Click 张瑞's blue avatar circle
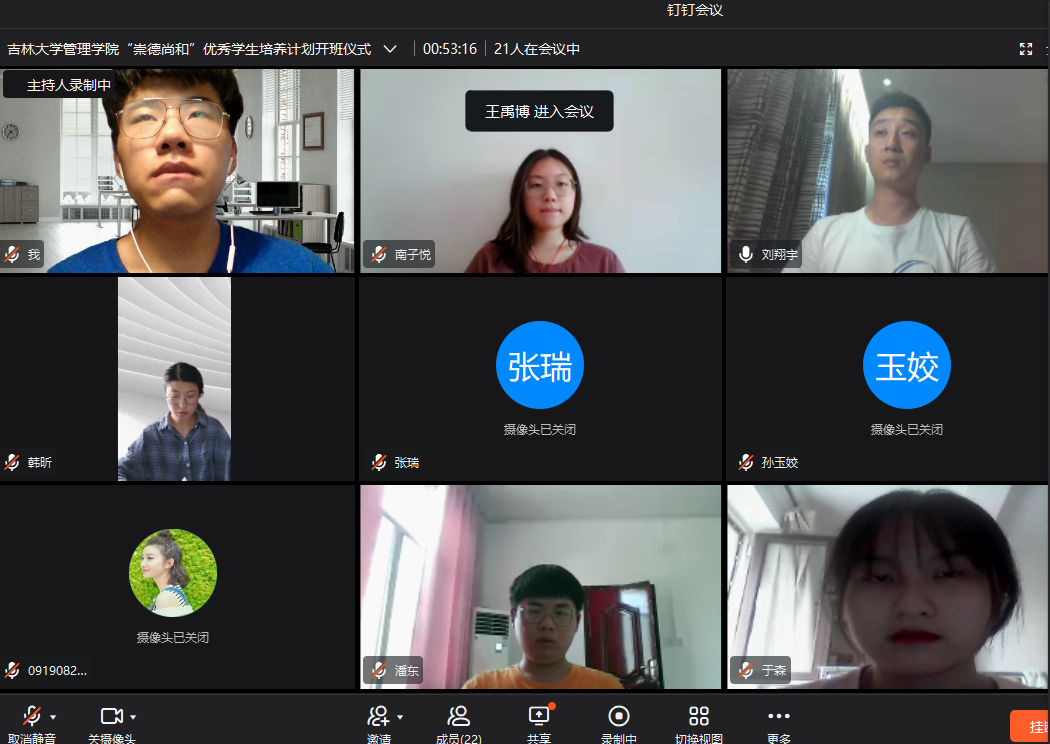 [540, 365]
